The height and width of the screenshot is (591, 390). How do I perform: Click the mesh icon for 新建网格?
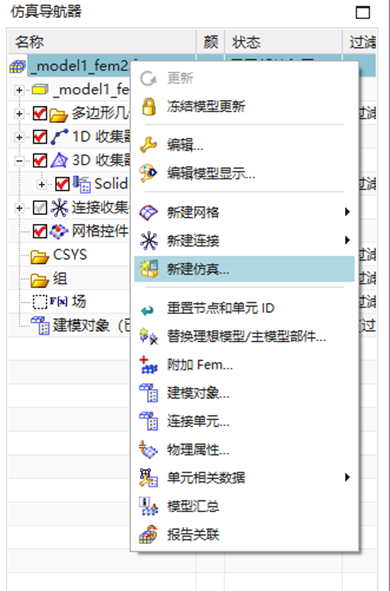[148, 213]
